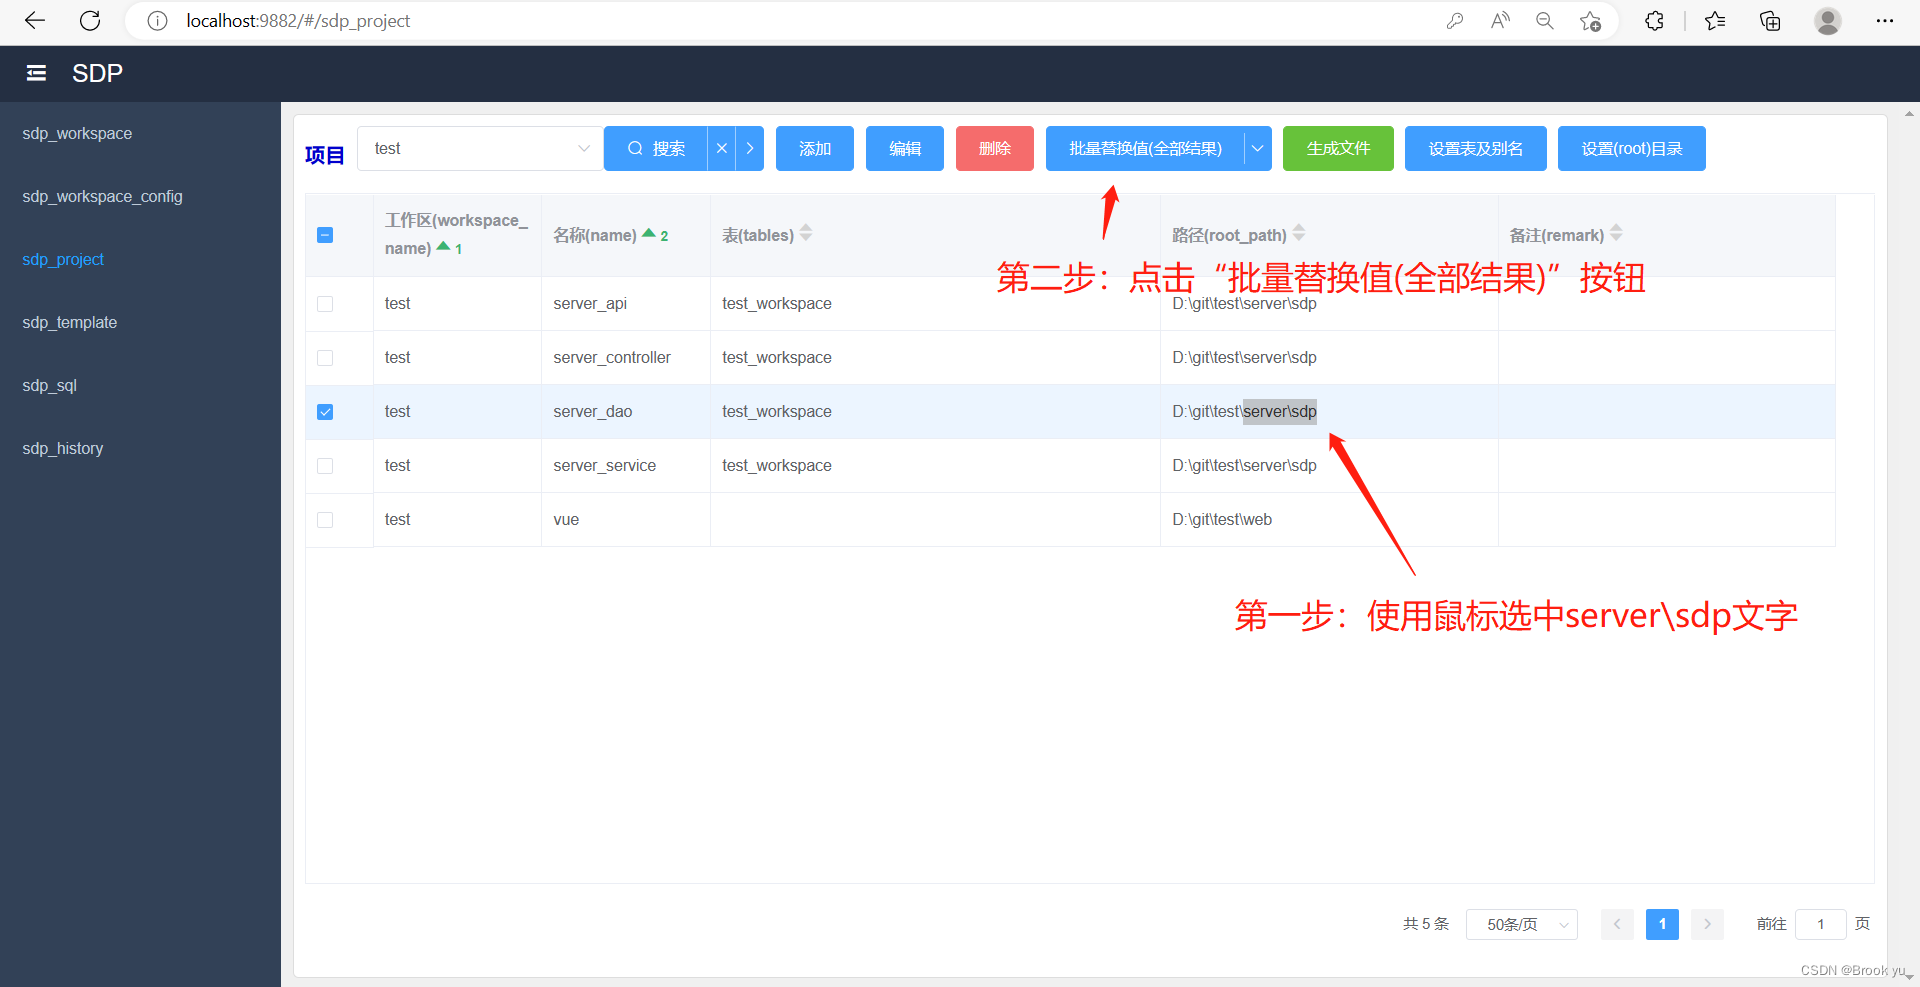This screenshot has width=1920, height=987.
Task: Select sdp_project in the sidebar
Action: point(63,259)
